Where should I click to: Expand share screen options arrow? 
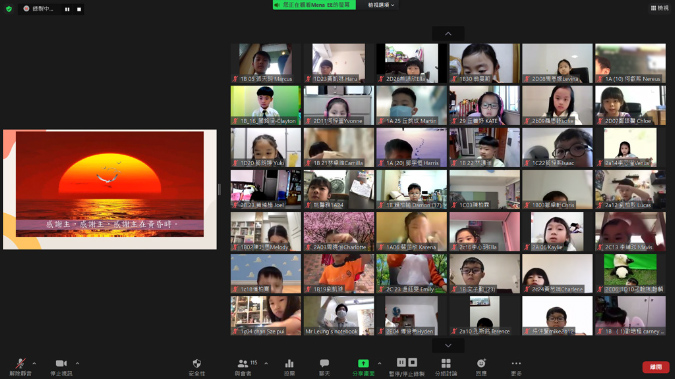[x=379, y=363]
